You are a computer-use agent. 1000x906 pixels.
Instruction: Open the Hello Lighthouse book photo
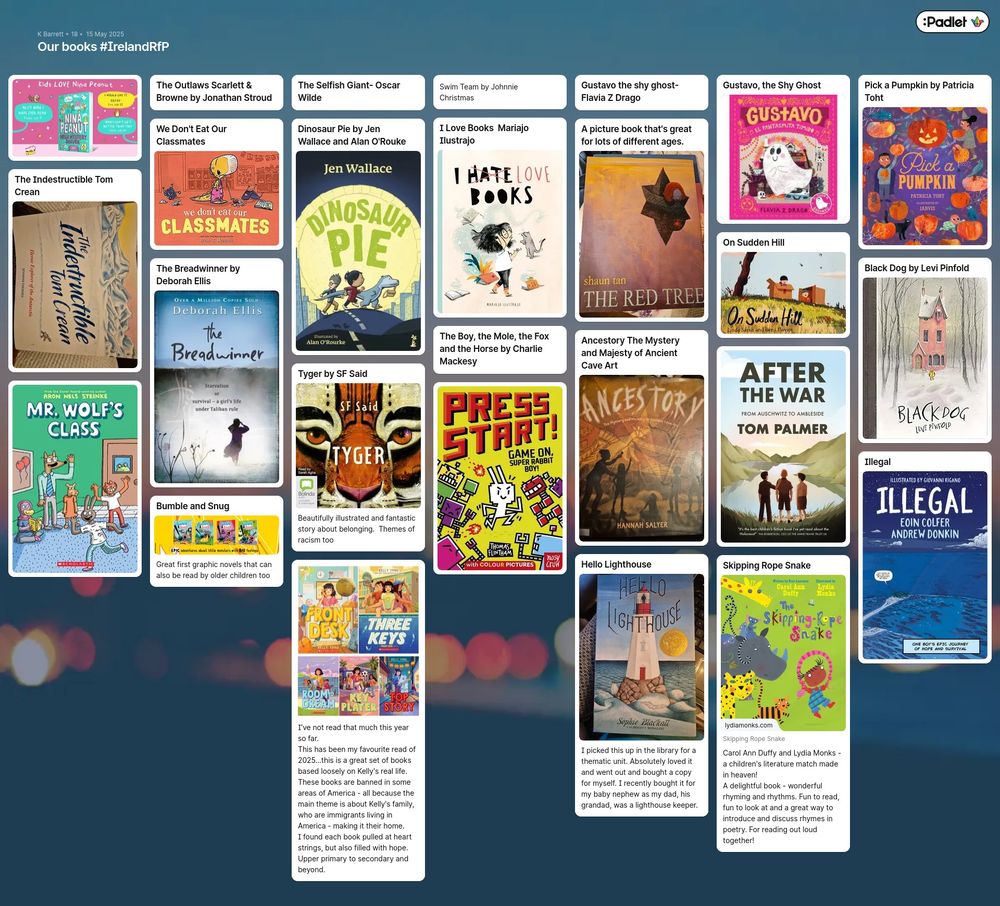(641, 657)
